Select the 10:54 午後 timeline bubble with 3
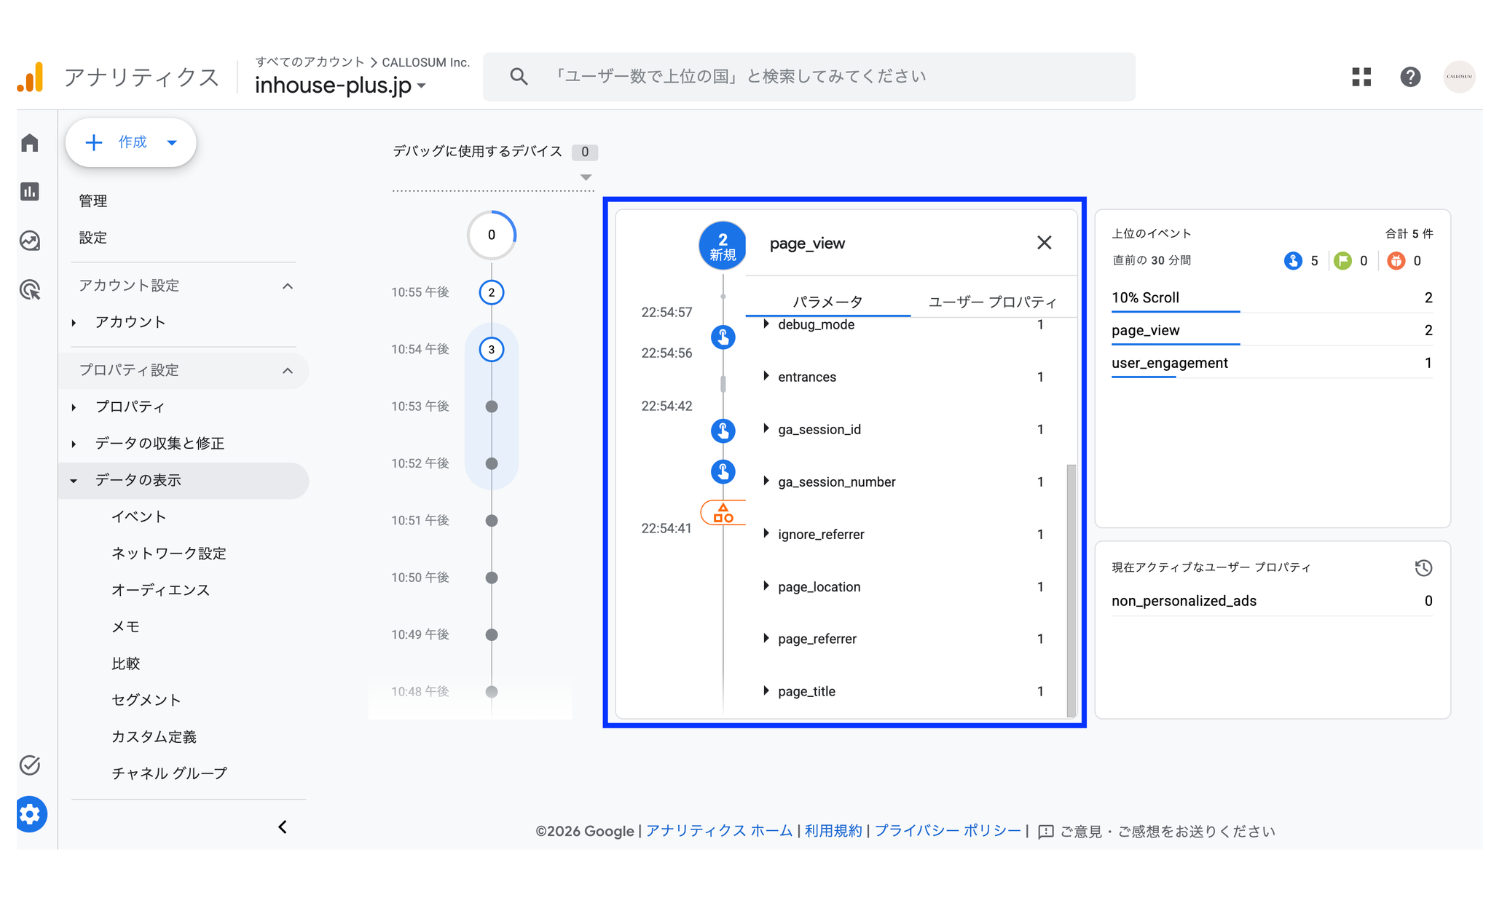 [x=491, y=350]
